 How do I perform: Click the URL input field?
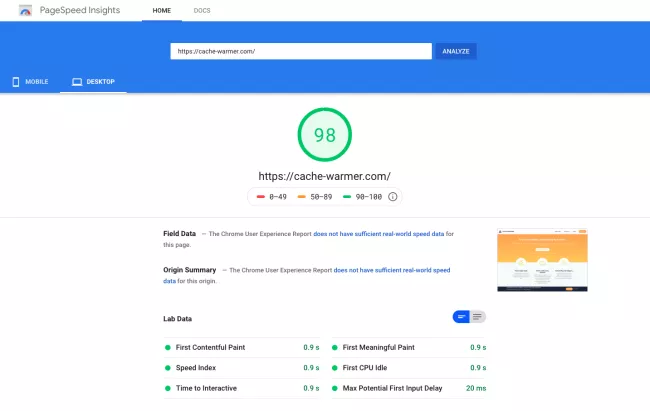301,51
